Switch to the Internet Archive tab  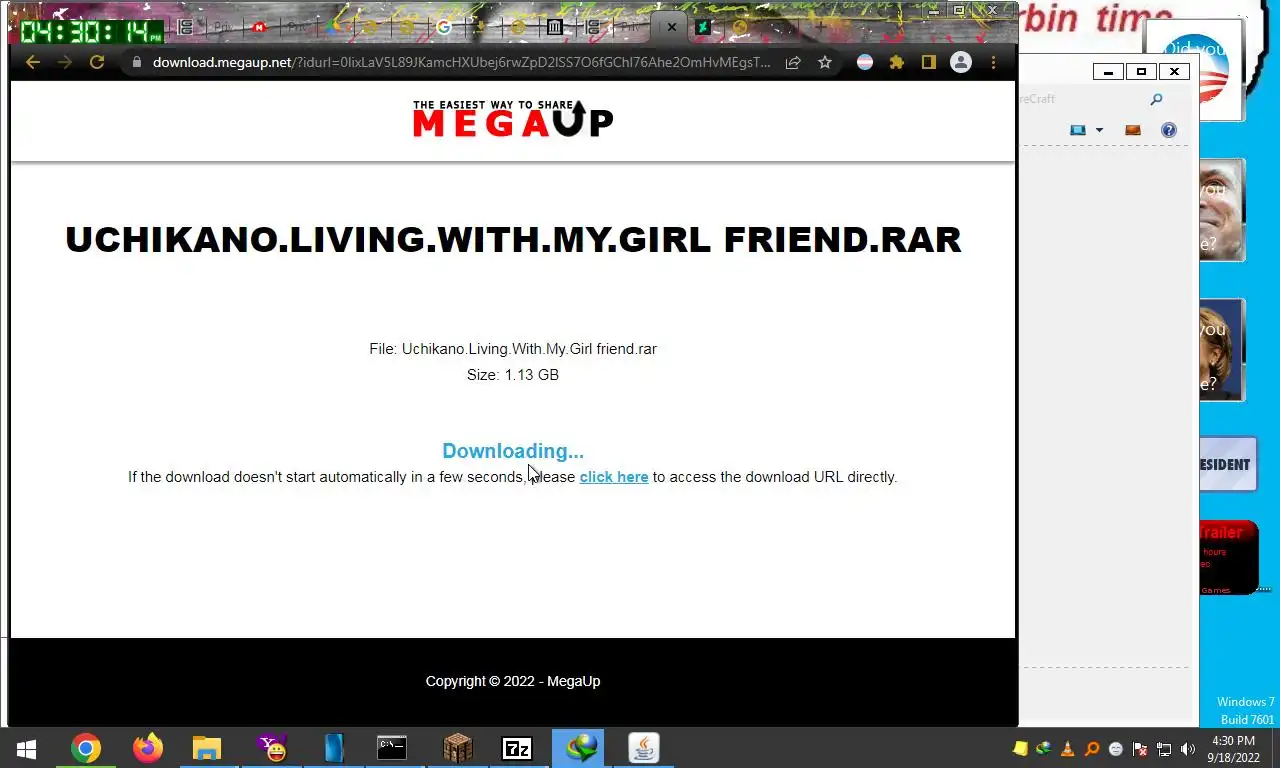point(555,28)
